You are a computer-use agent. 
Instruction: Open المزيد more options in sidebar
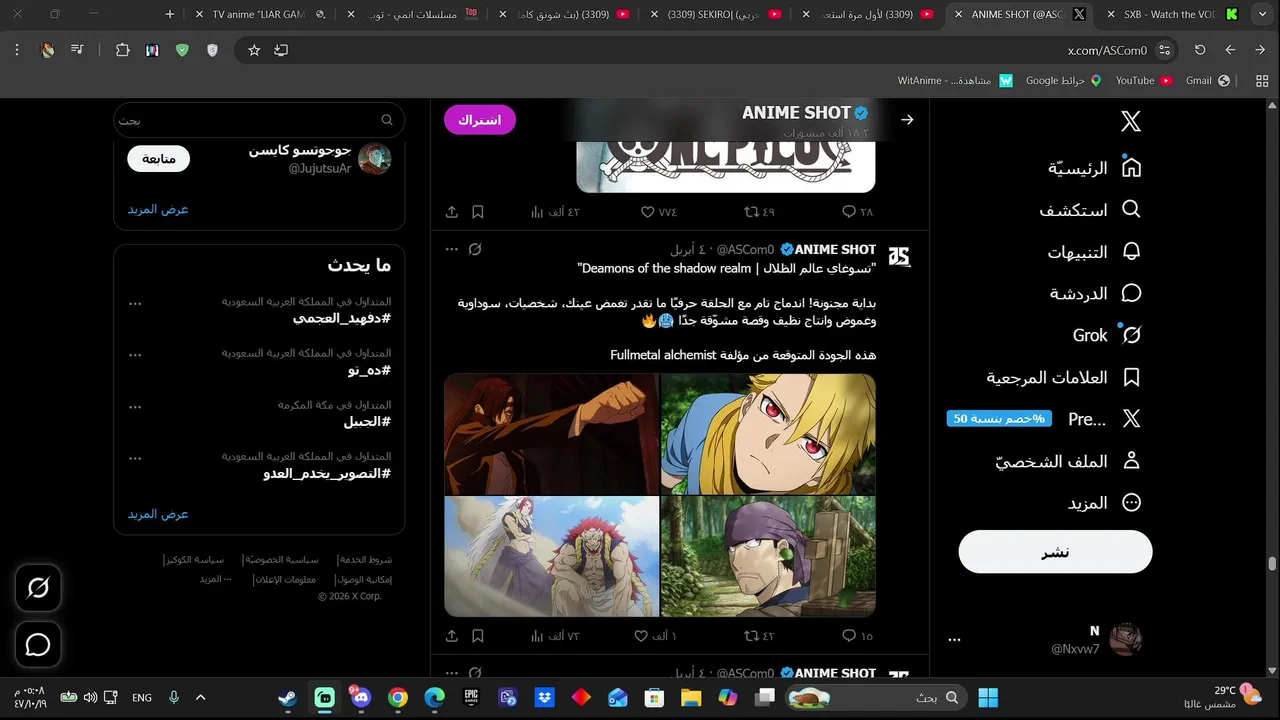[x=1103, y=503]
